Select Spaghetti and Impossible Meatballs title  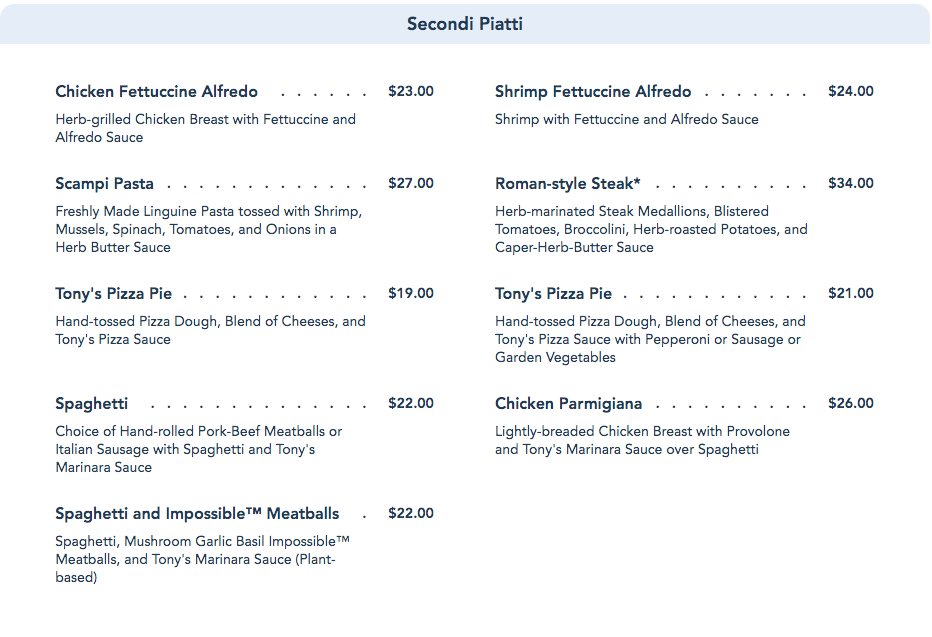click(197, 514)
